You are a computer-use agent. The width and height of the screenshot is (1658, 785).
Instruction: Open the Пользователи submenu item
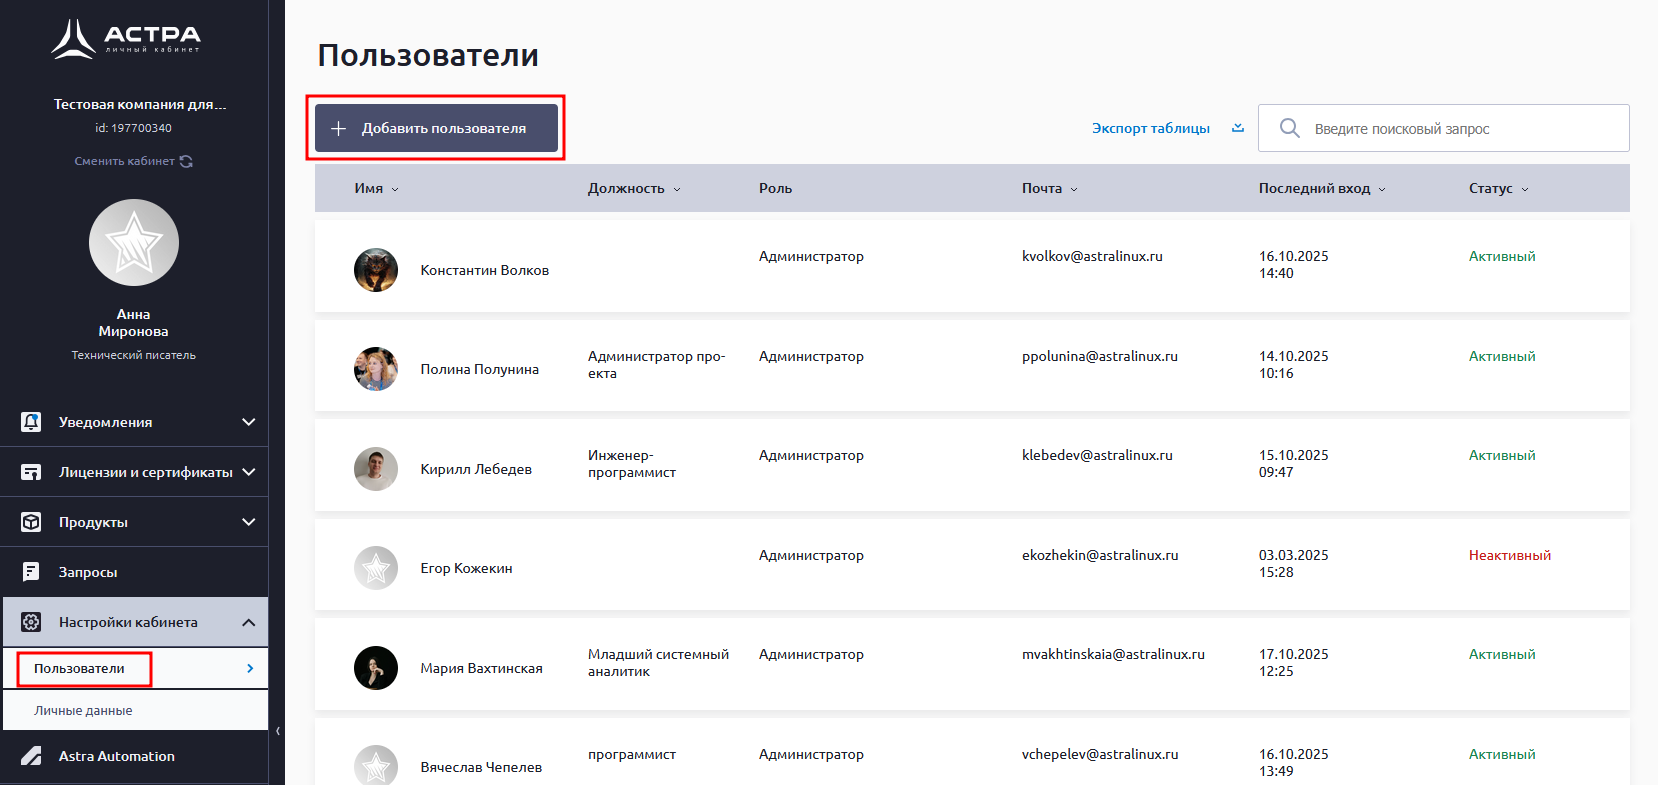click(x=80, y=668)
